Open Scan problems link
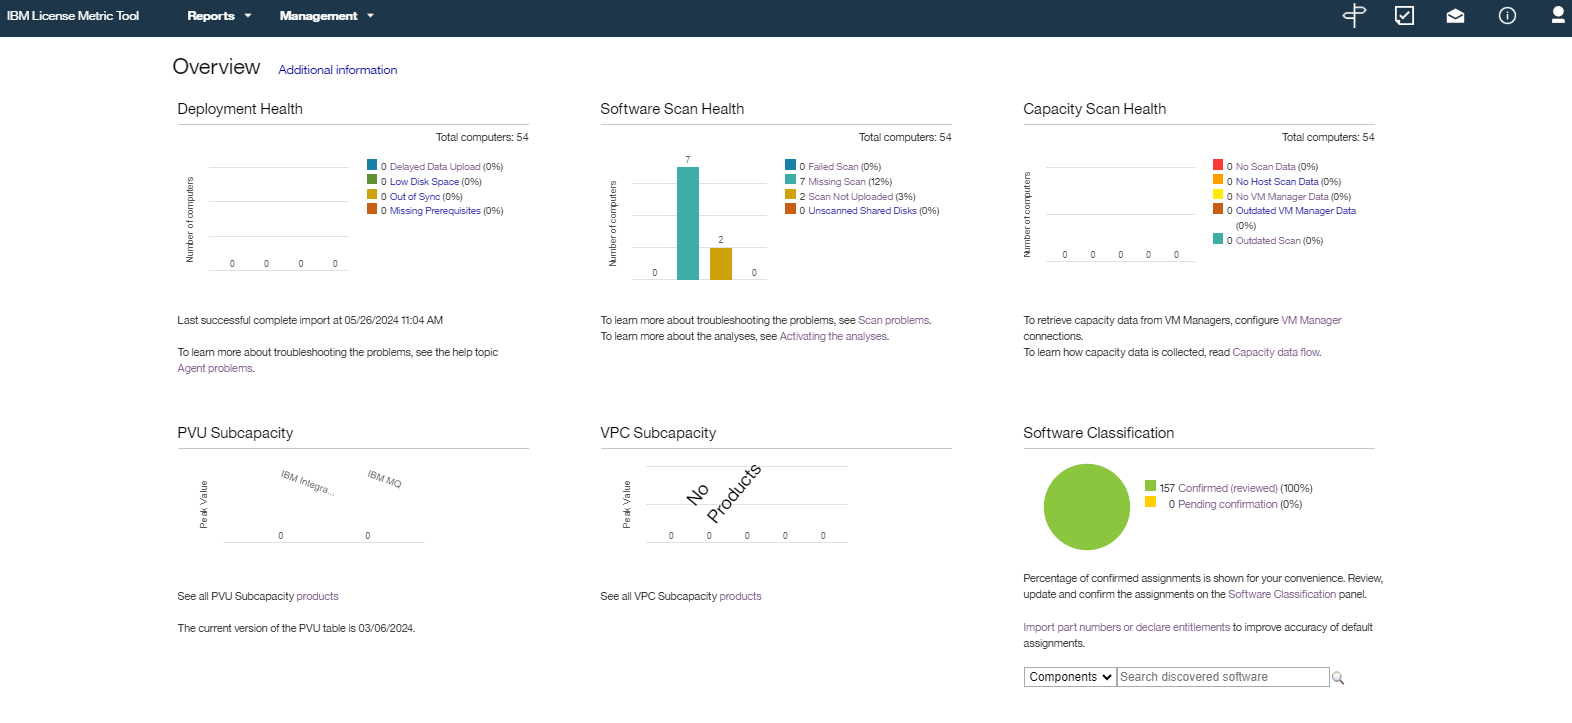This screenshot has width=1572, height=723. tap(893, 321)
